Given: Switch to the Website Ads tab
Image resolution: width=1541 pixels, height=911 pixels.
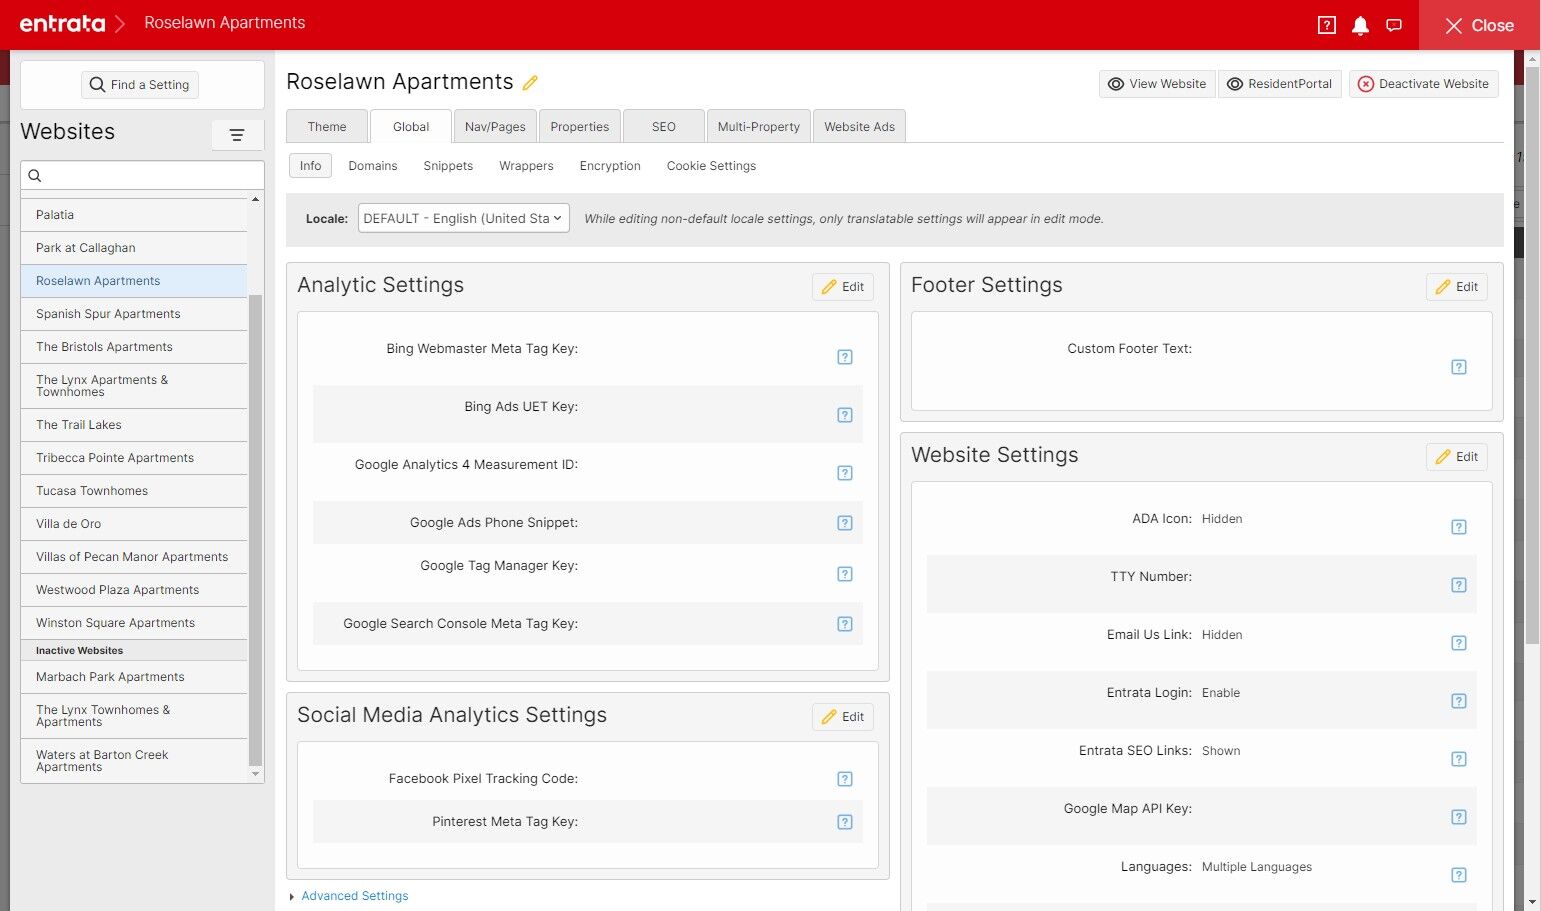Looking at the screenshot, I should point(860,127).
